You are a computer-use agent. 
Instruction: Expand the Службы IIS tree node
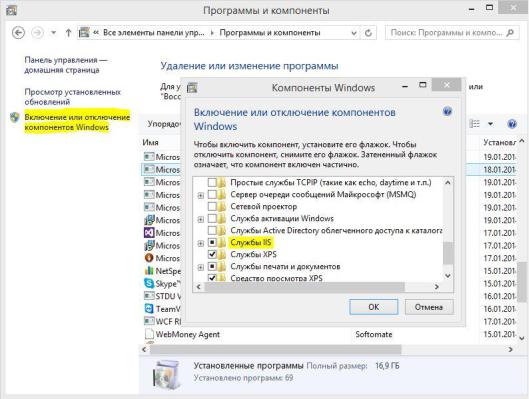coord(200,243)
